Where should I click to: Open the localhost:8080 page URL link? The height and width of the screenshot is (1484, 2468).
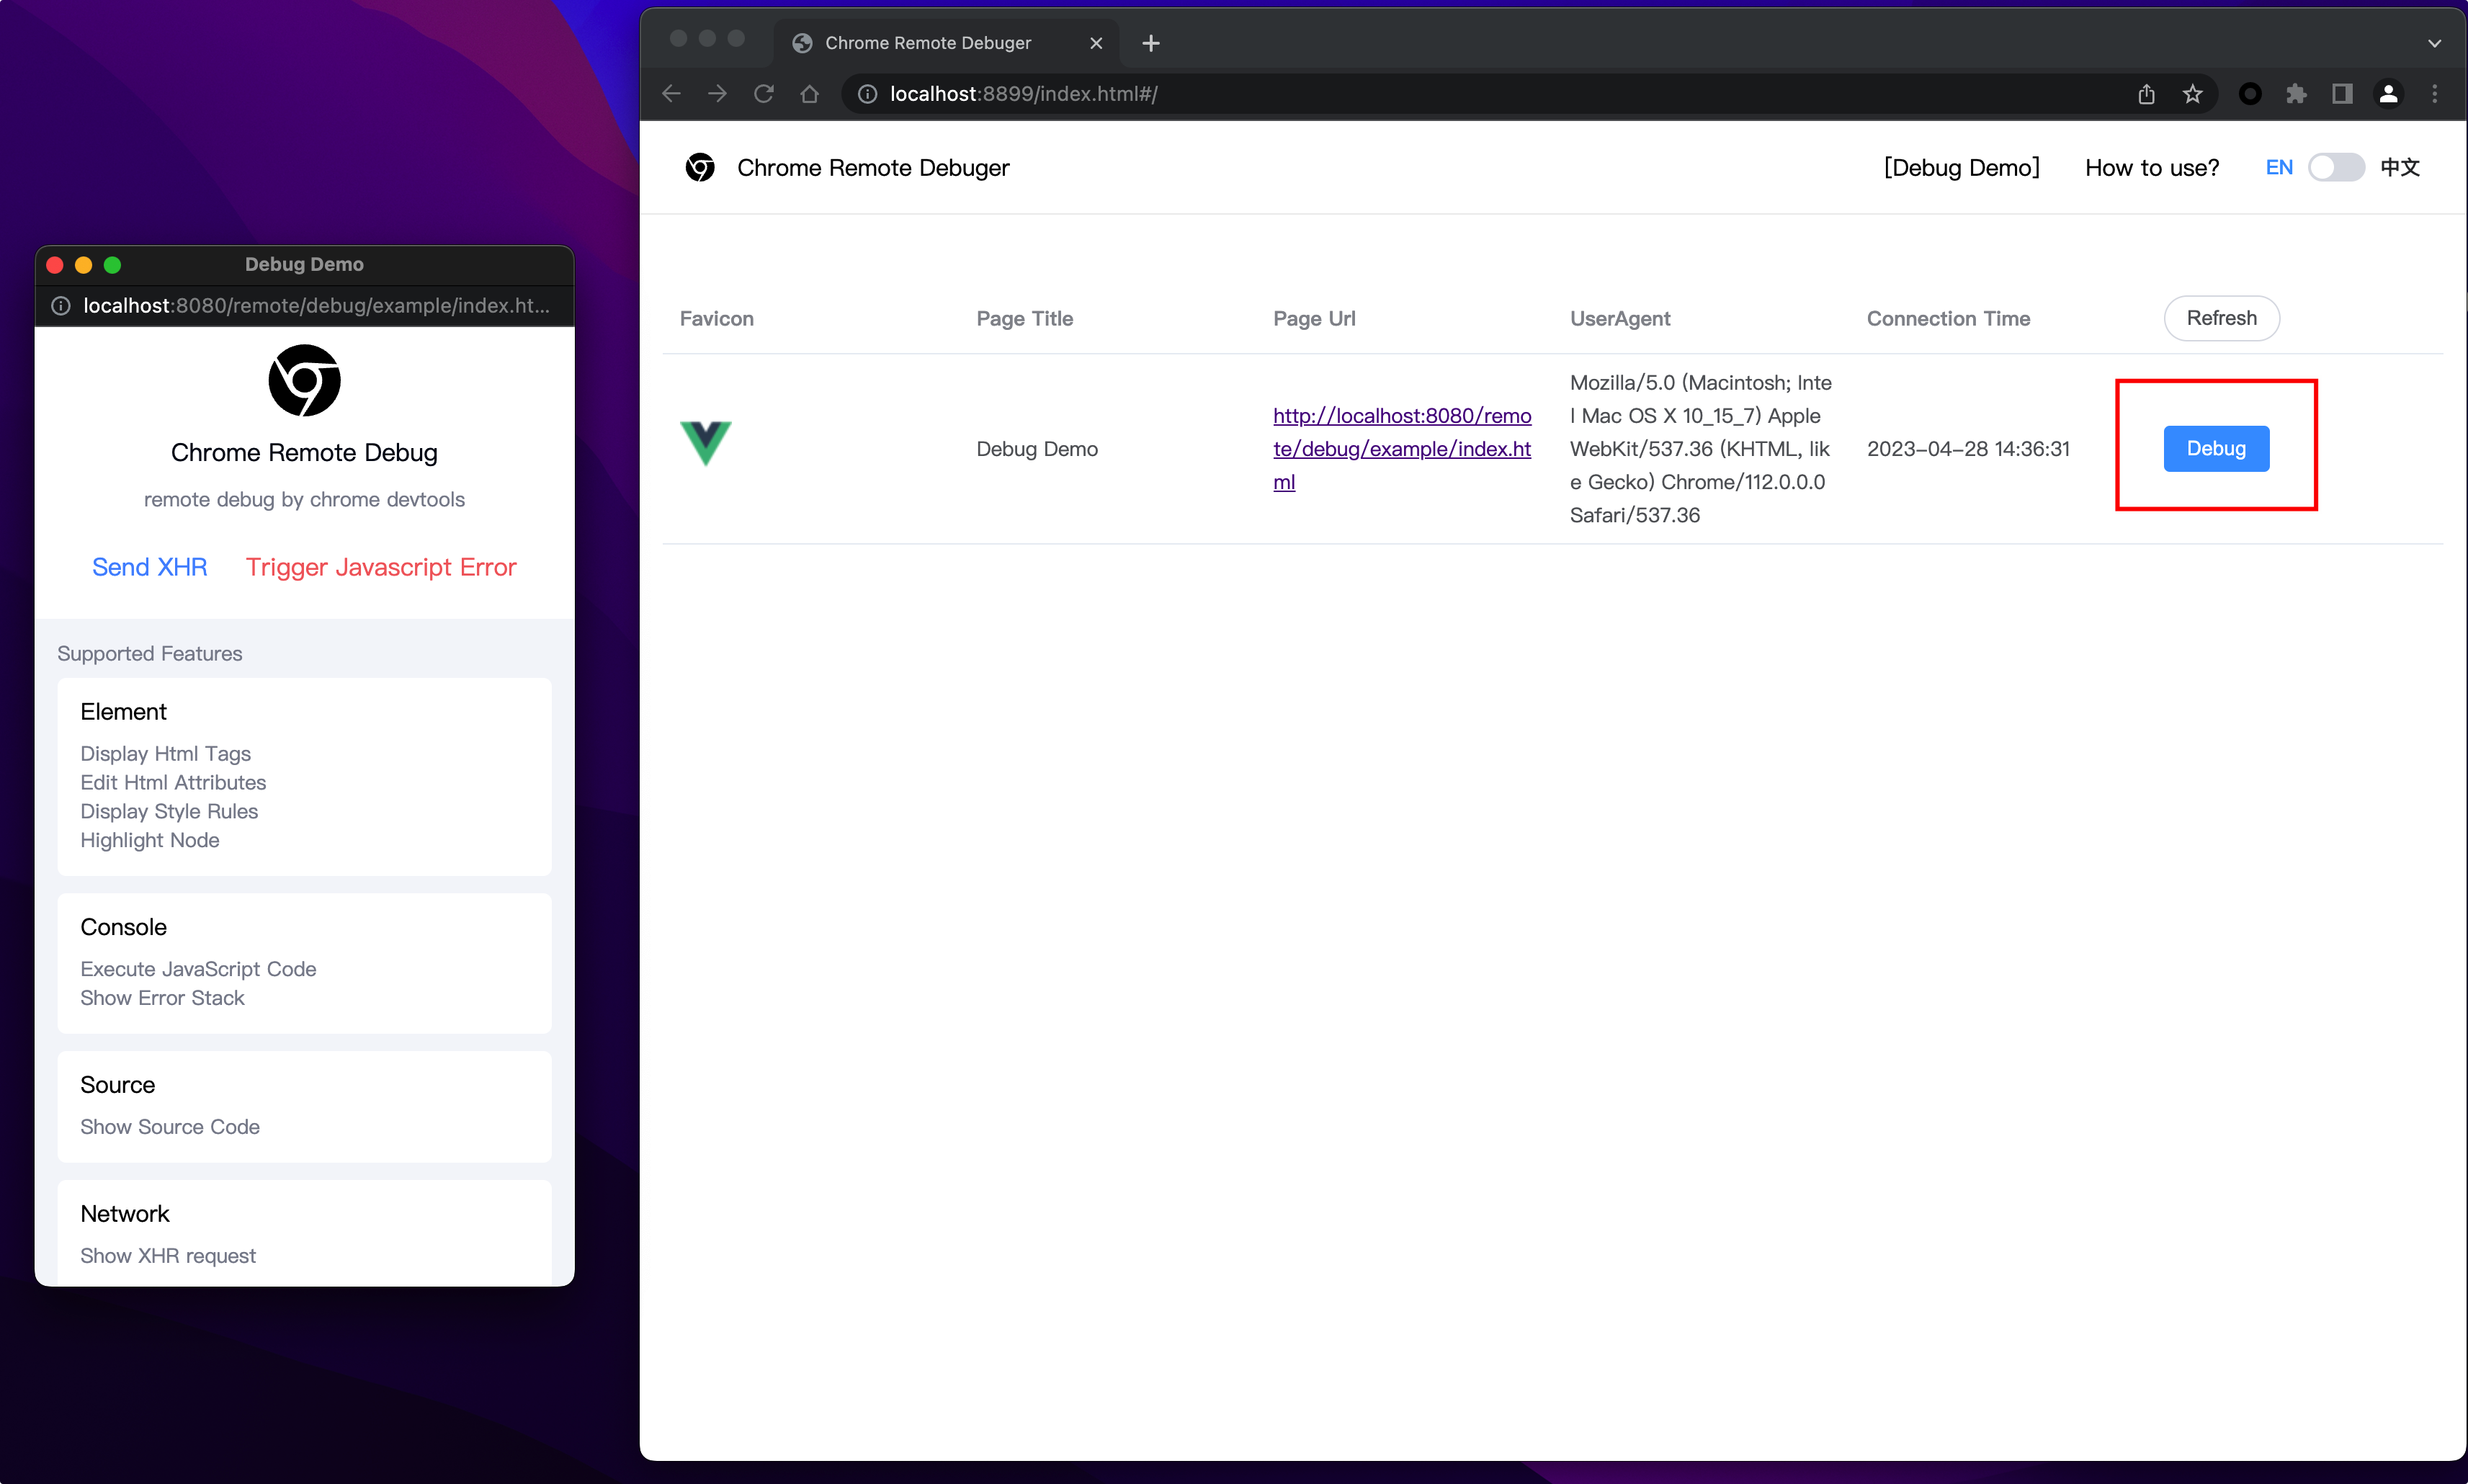click(x=1401, y=448)
